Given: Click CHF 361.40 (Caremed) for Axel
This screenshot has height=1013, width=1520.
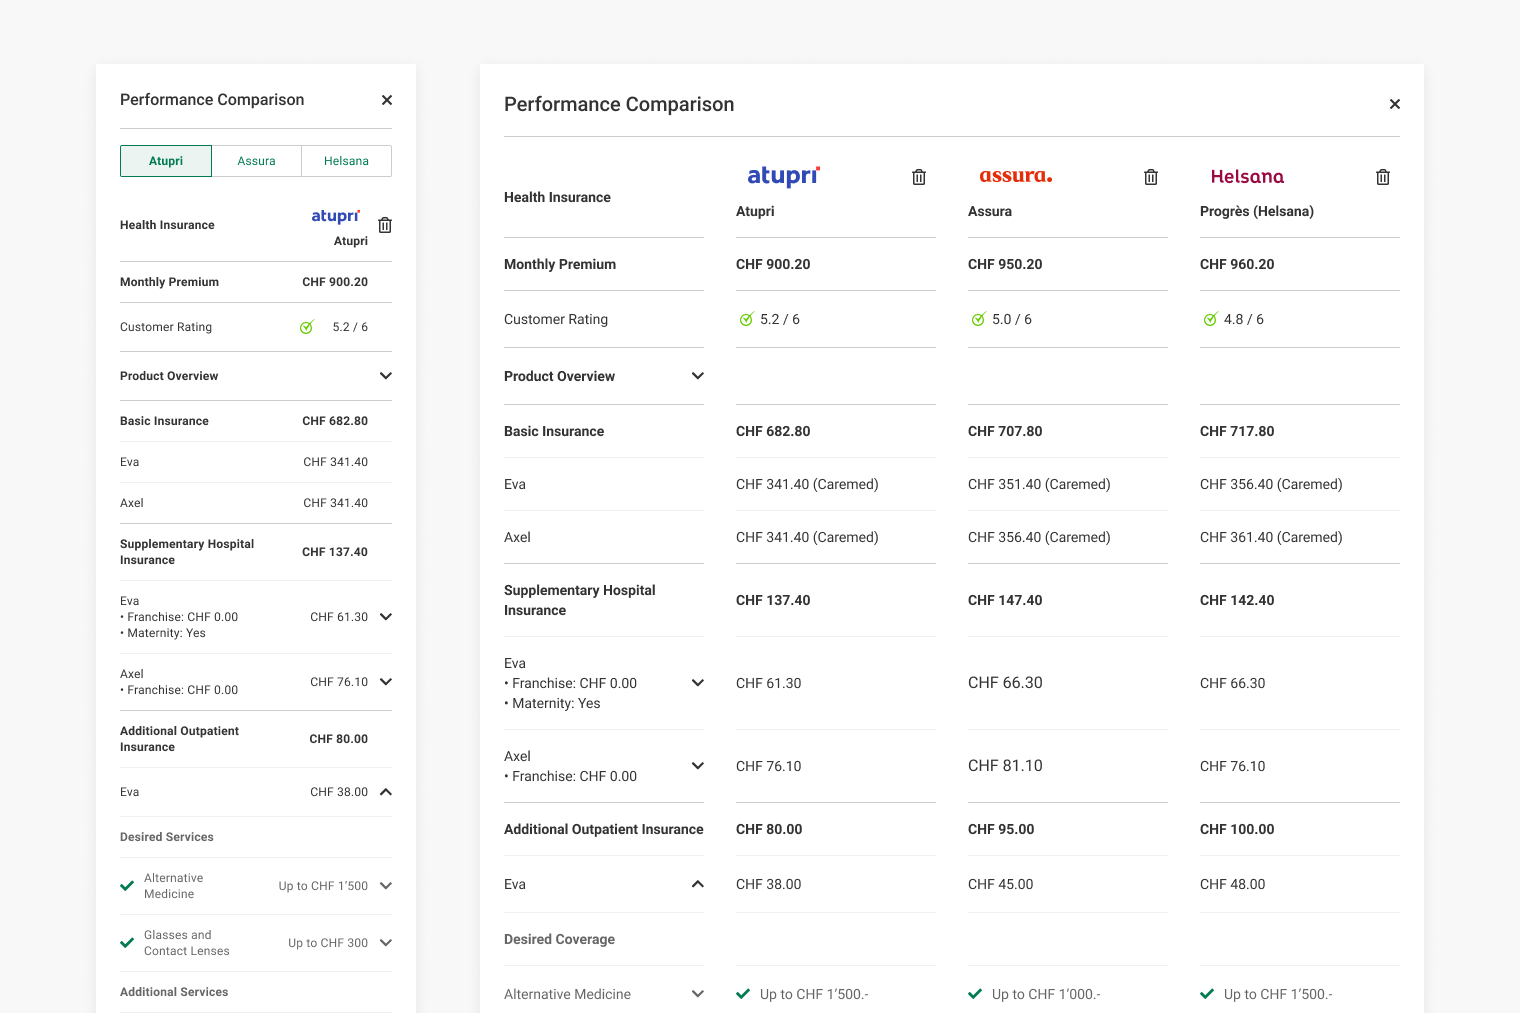Looking at the screenshot, I should [1271, 537].
